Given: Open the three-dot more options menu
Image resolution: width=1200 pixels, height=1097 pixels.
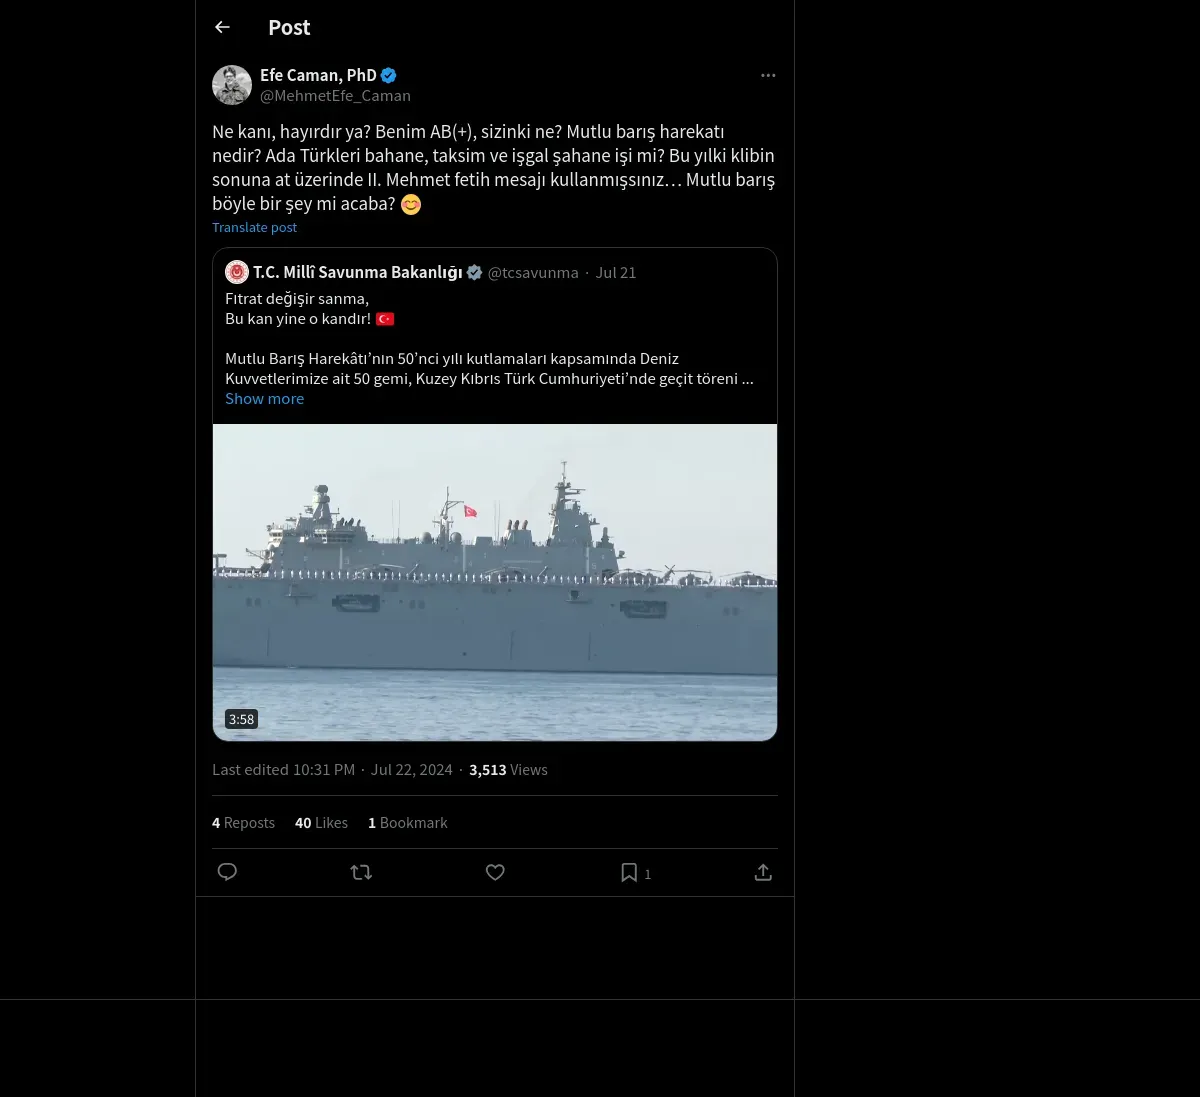Looking at the screenshot, I should point(768,76).
